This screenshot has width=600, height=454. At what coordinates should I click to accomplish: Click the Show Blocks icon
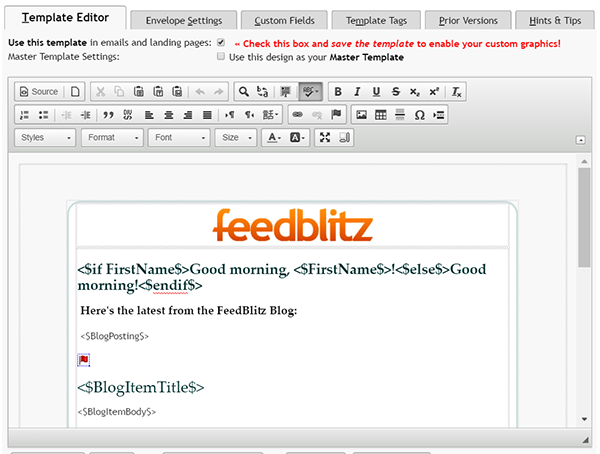pyautogui.click(x=344, y=138)
